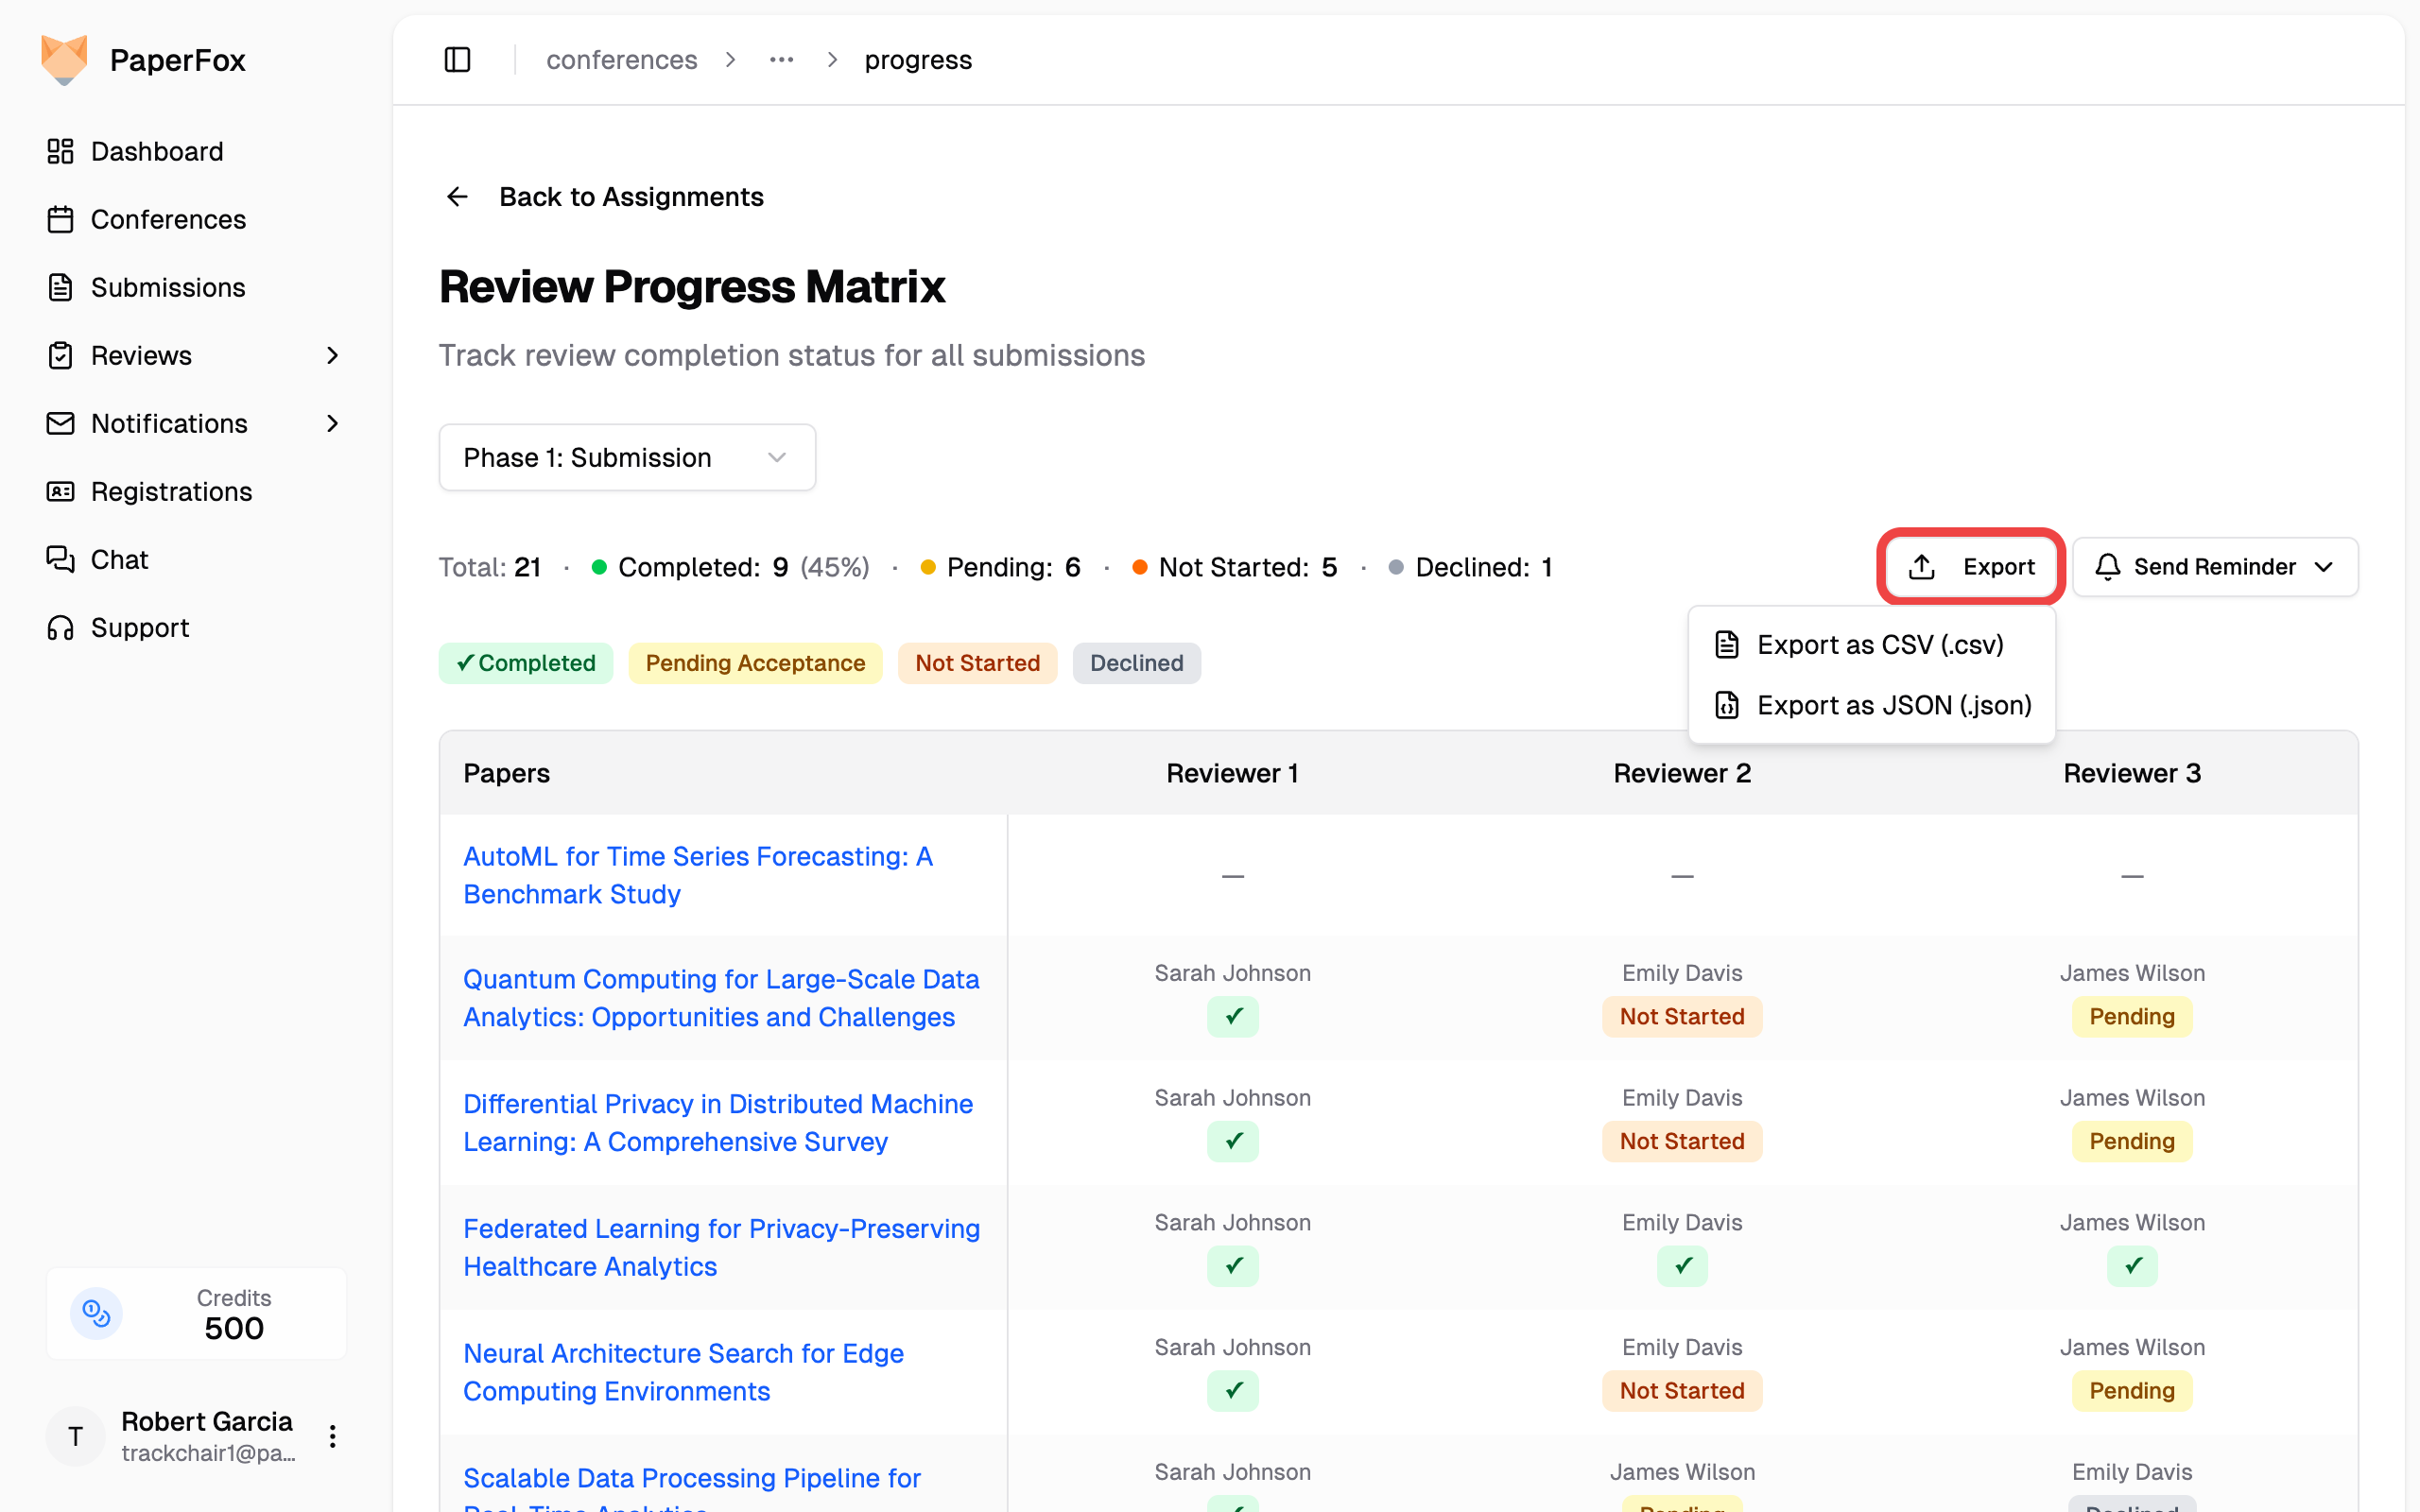
Task: Toggle the Declined filter chip
Action: tap(1136, 663)
